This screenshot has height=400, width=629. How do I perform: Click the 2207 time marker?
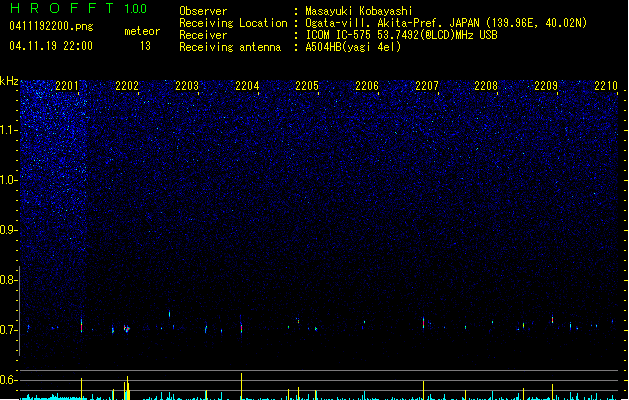pos(427,86)
